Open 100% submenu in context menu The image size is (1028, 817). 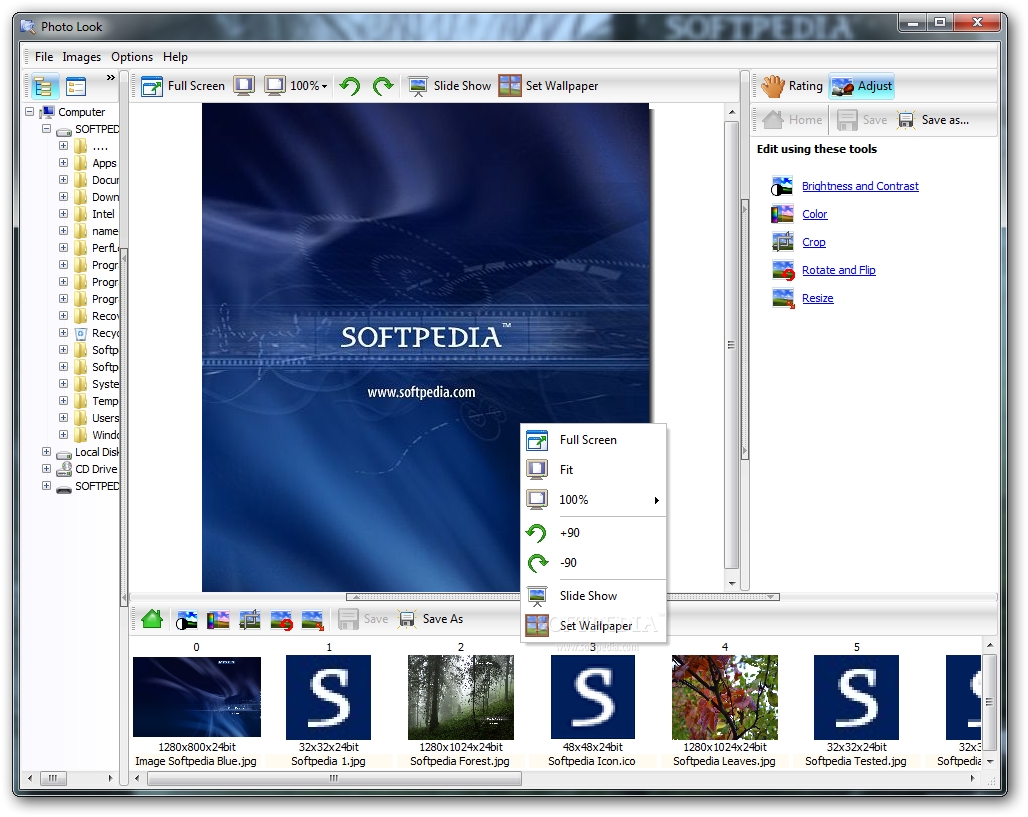593,500
